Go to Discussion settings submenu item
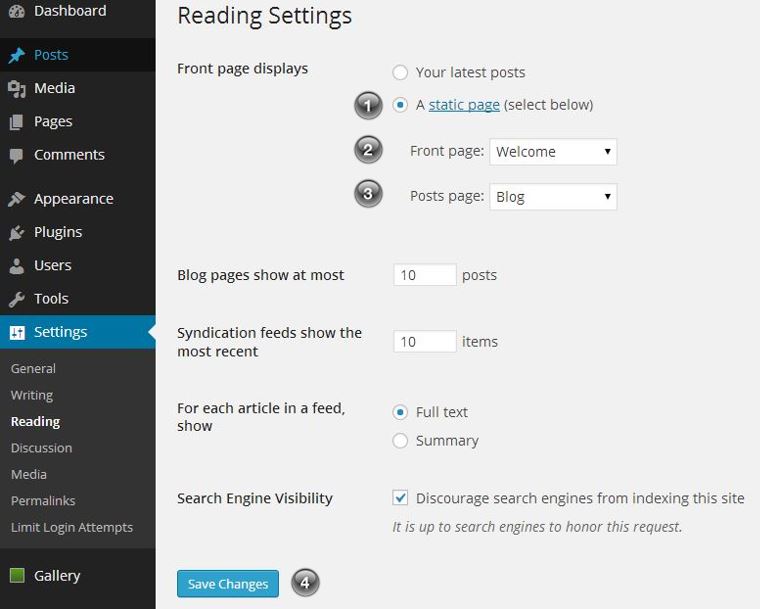This screenshot has height=609, width=760. [x=42, y=448]
